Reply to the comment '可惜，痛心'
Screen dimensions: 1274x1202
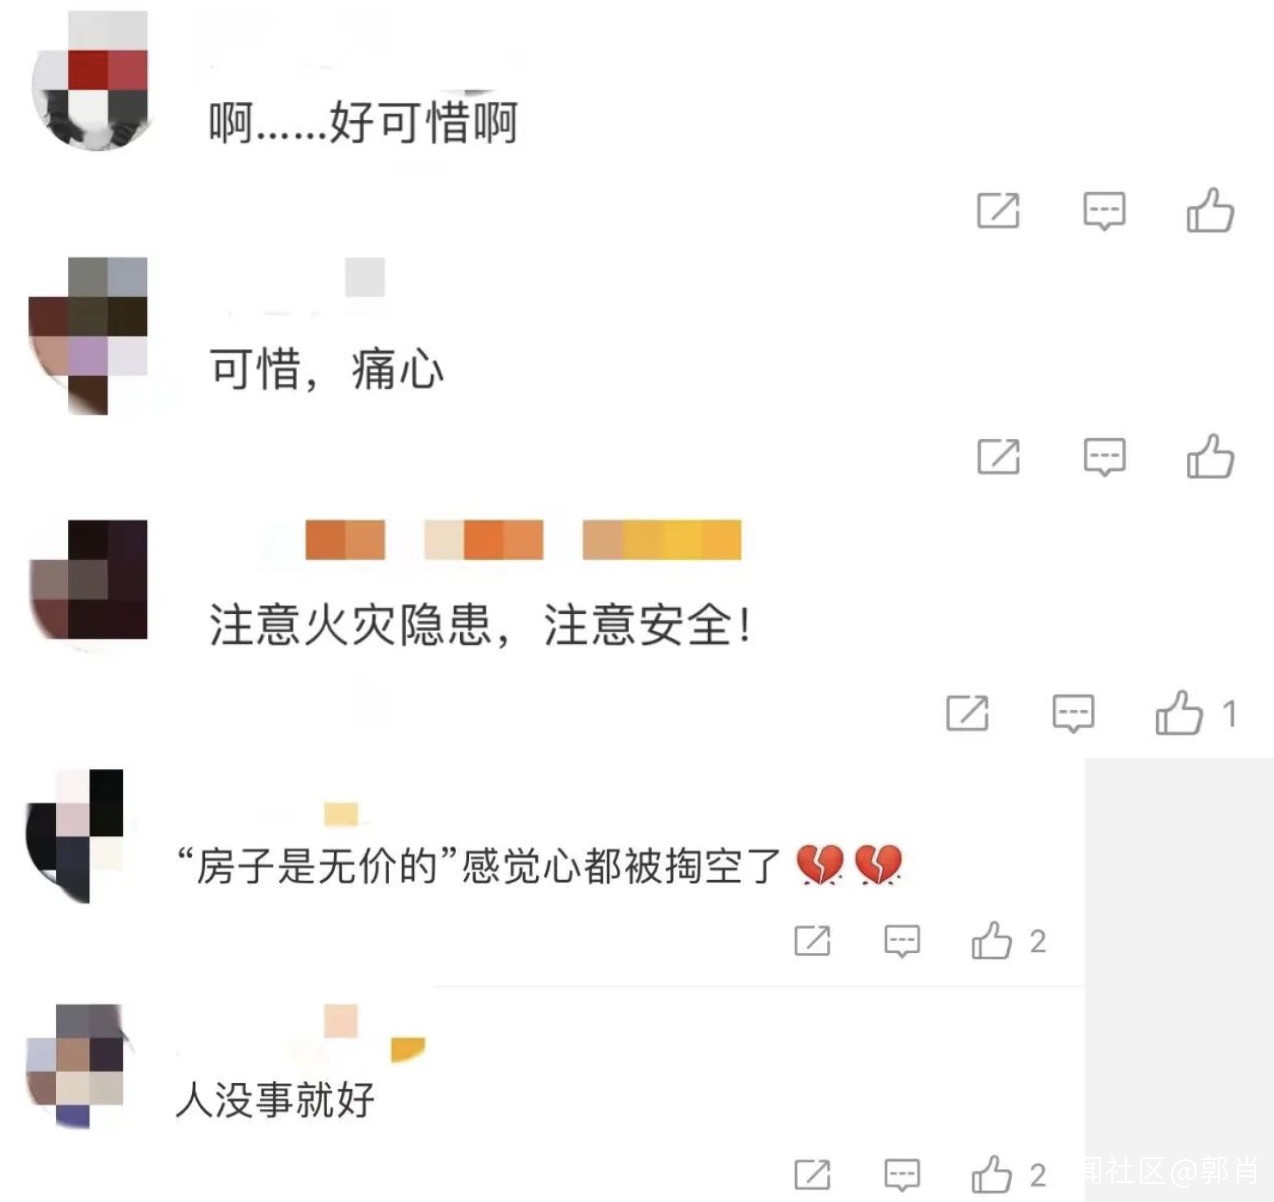pos(1104,457)
